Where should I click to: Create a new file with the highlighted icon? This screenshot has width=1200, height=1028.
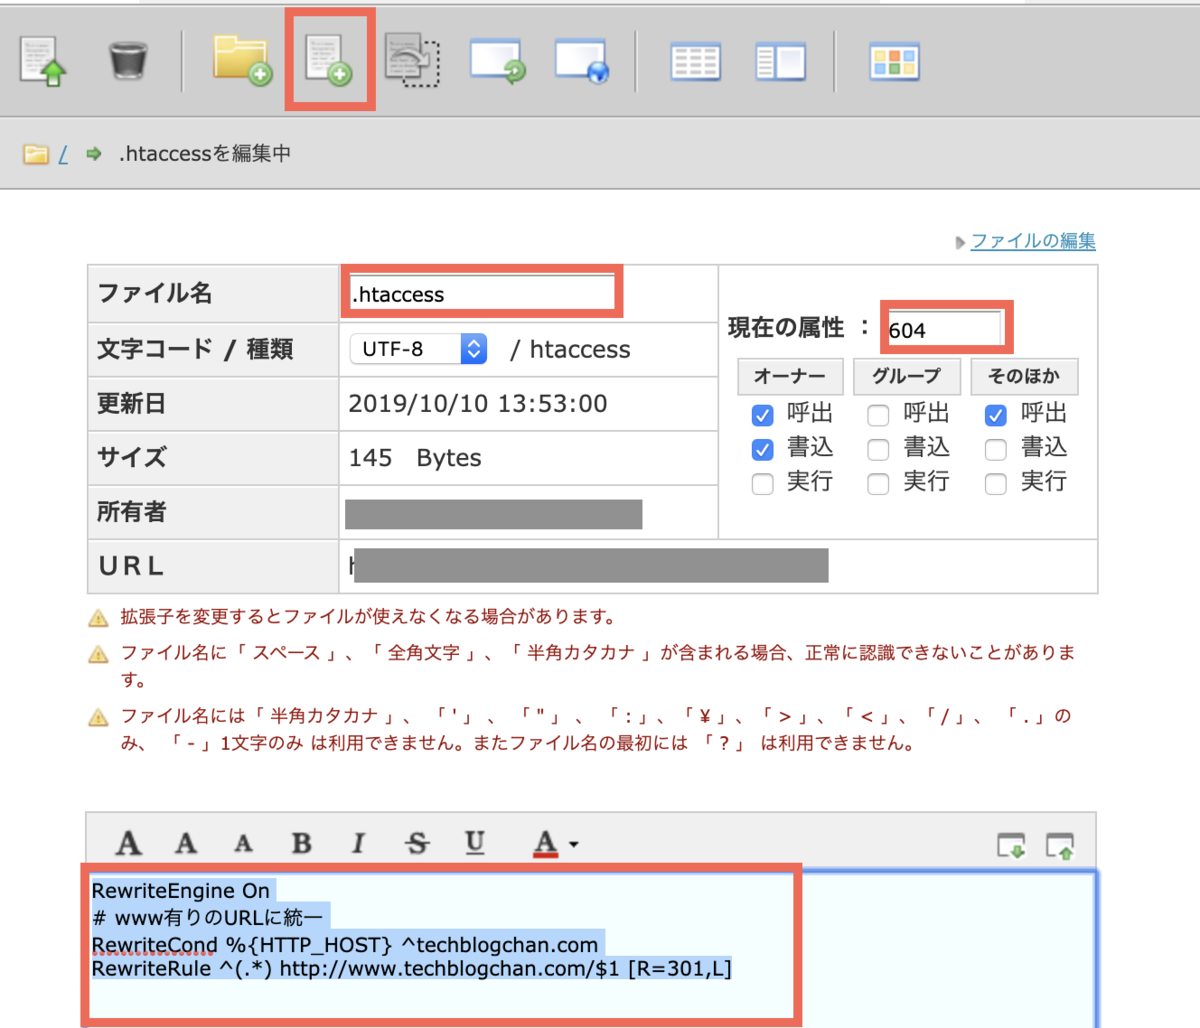point(328,60)
